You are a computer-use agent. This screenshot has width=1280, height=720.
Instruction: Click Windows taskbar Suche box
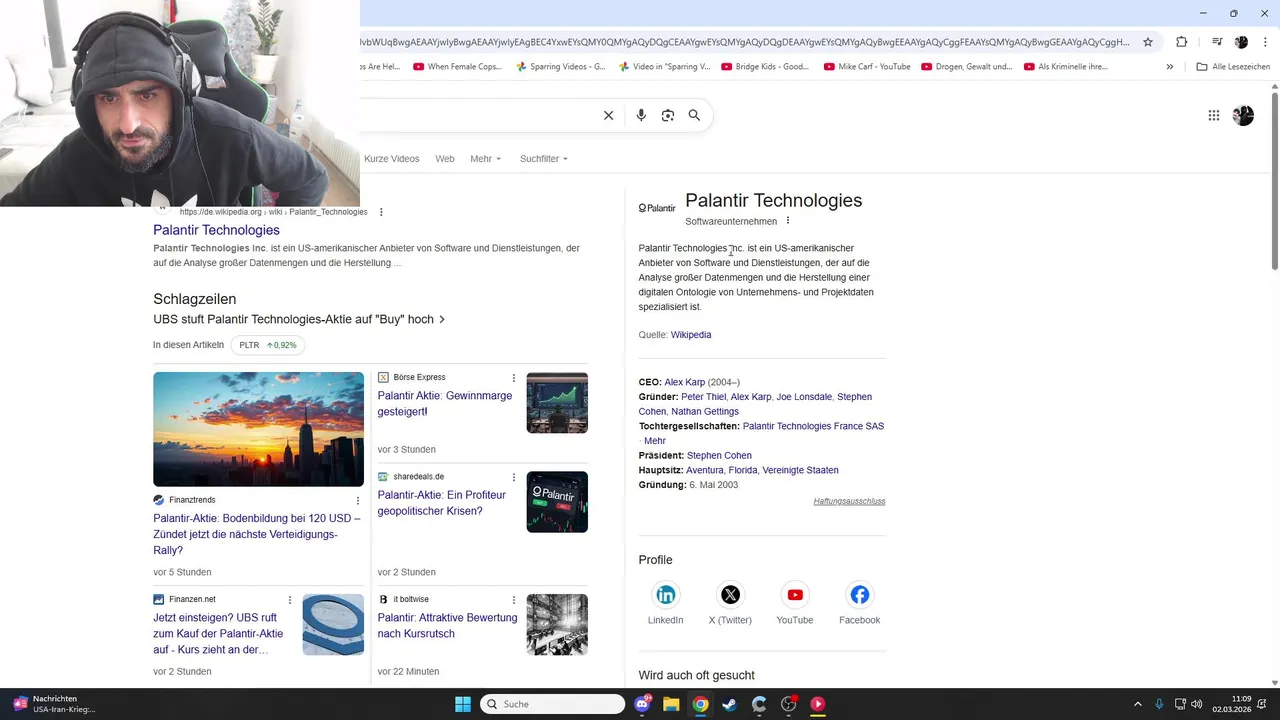553,704
